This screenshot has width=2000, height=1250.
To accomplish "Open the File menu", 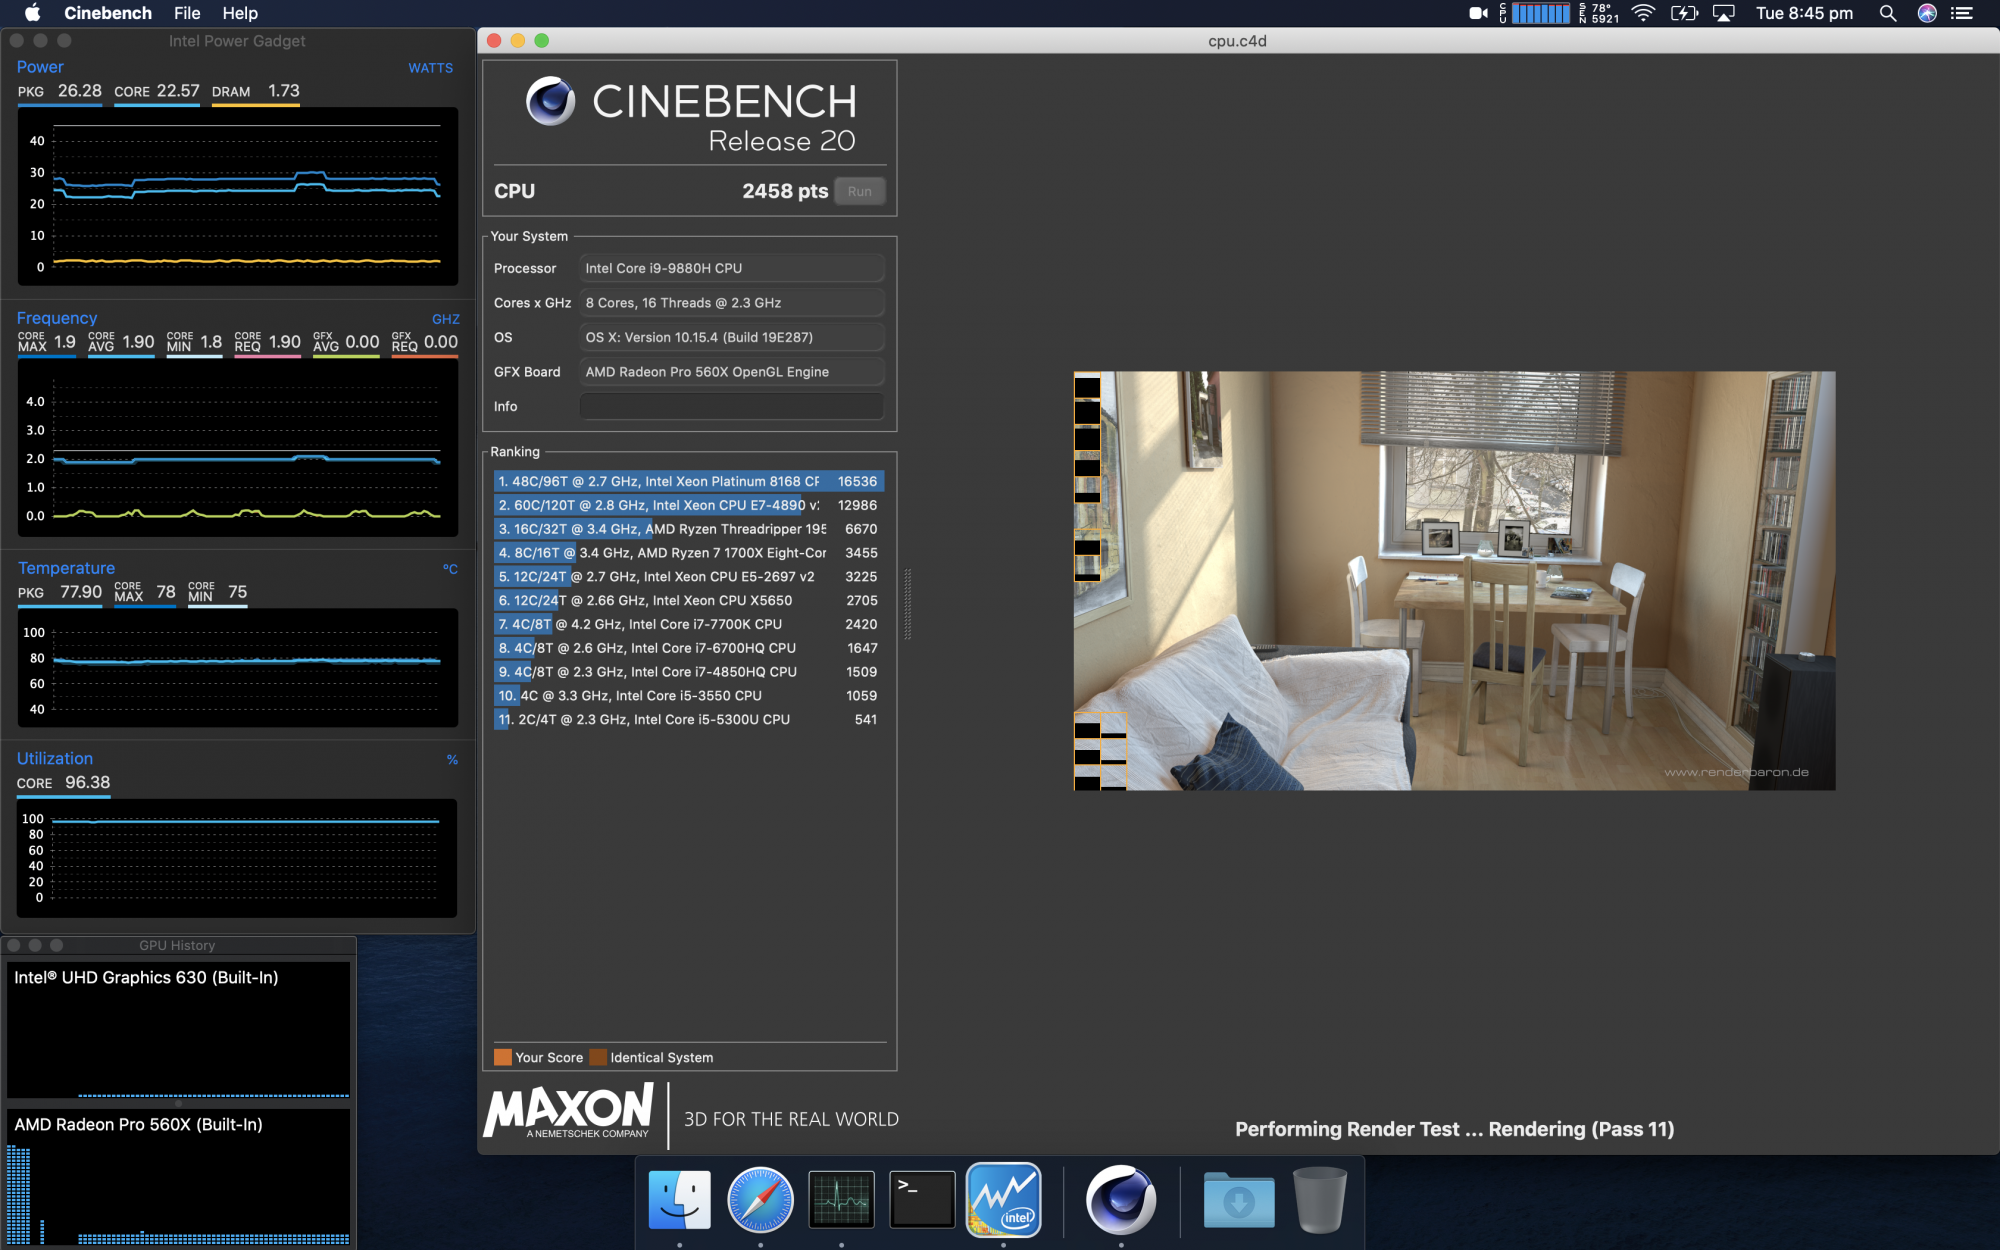I will pos(186,13).
